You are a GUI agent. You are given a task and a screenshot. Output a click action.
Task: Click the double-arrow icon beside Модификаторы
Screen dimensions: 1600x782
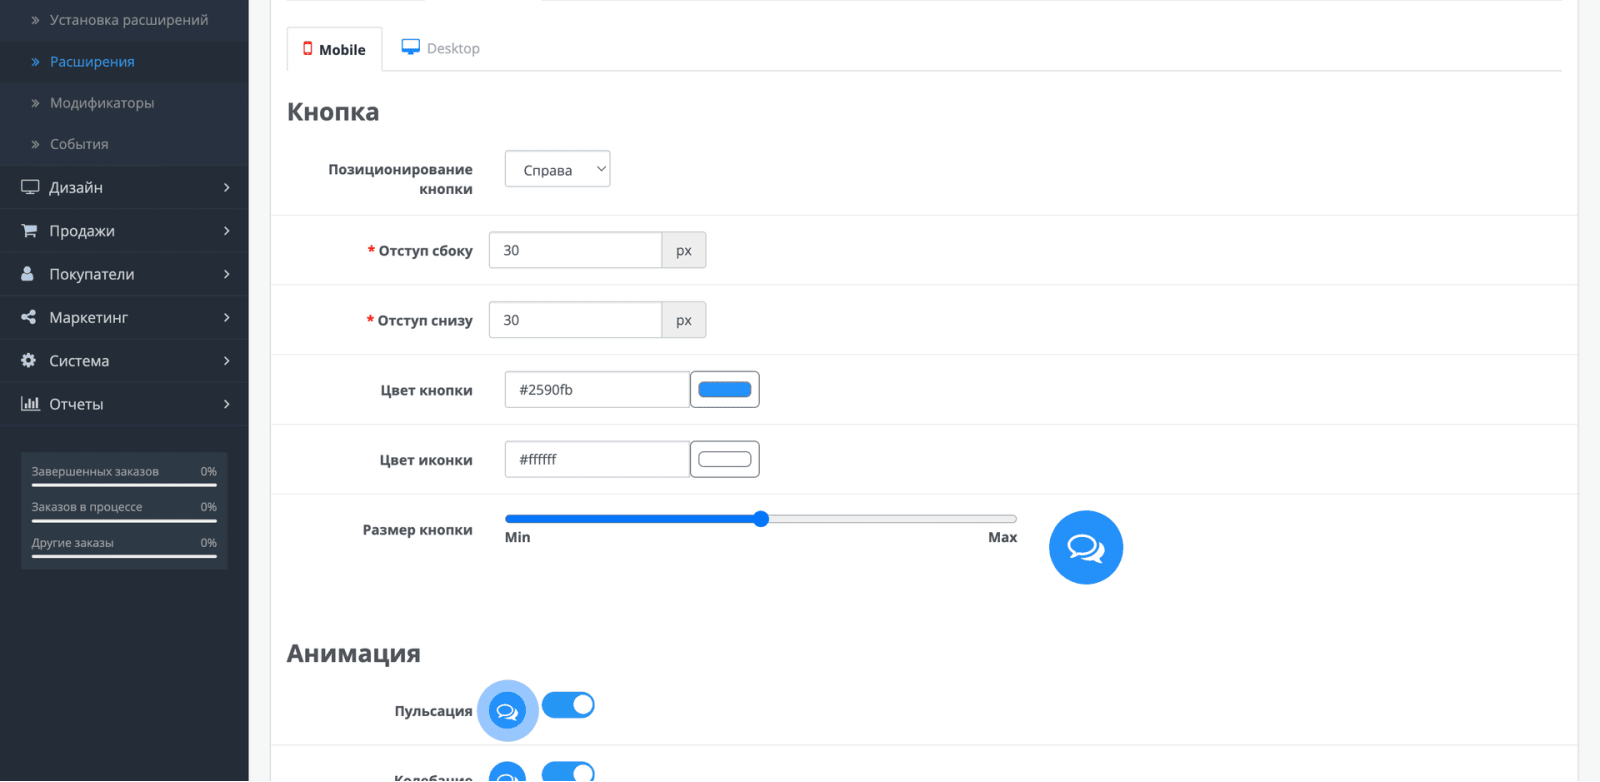[x=35, y=103]
